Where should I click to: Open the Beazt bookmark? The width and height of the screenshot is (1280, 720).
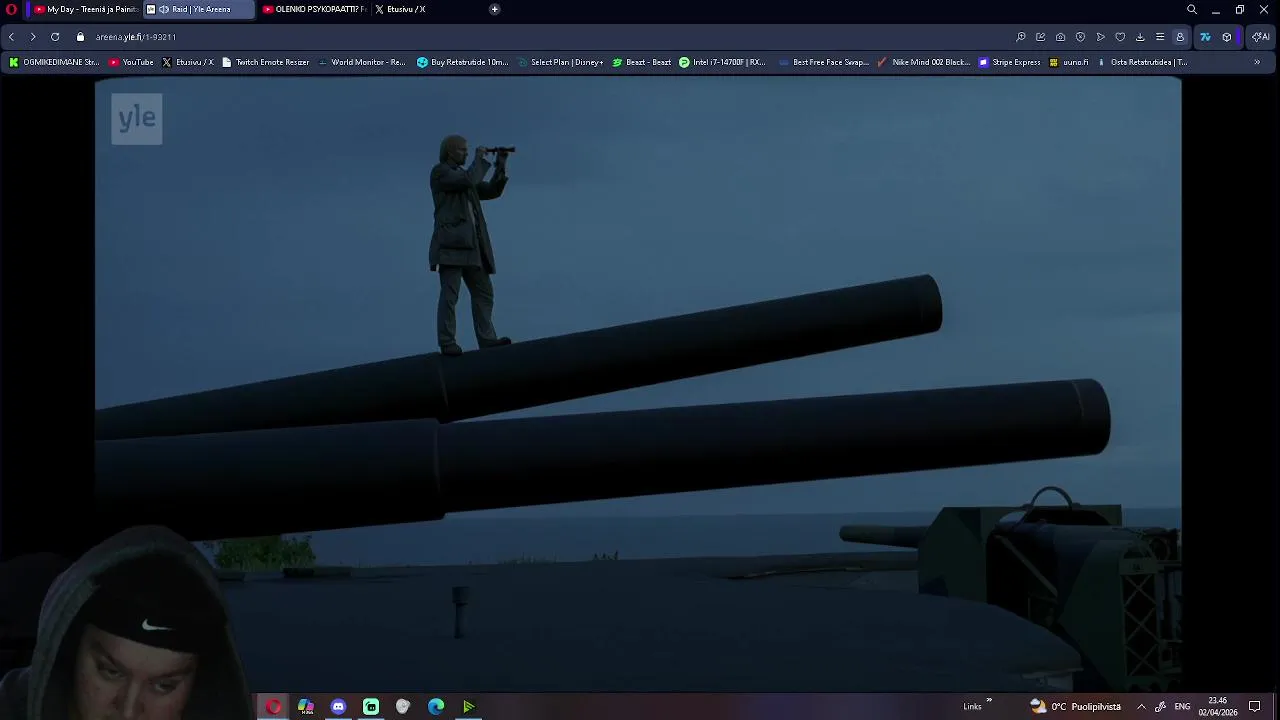[x=641, y=62]
